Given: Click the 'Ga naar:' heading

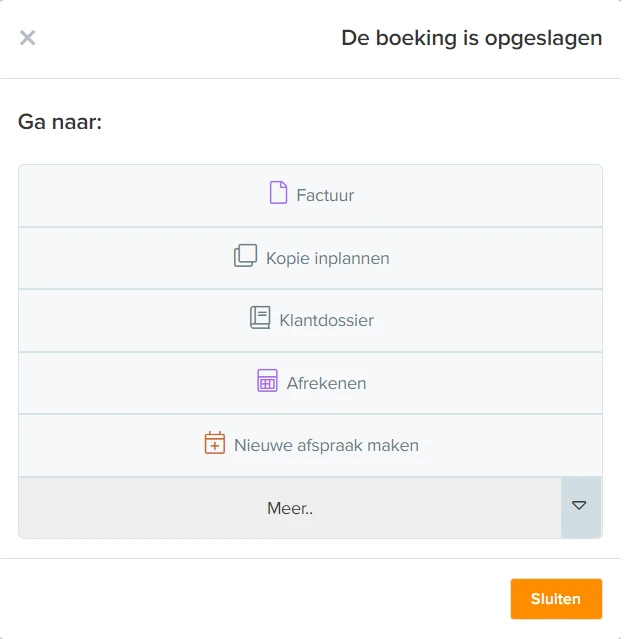Looking at the screenshot, I should click(x=60, y=122).
